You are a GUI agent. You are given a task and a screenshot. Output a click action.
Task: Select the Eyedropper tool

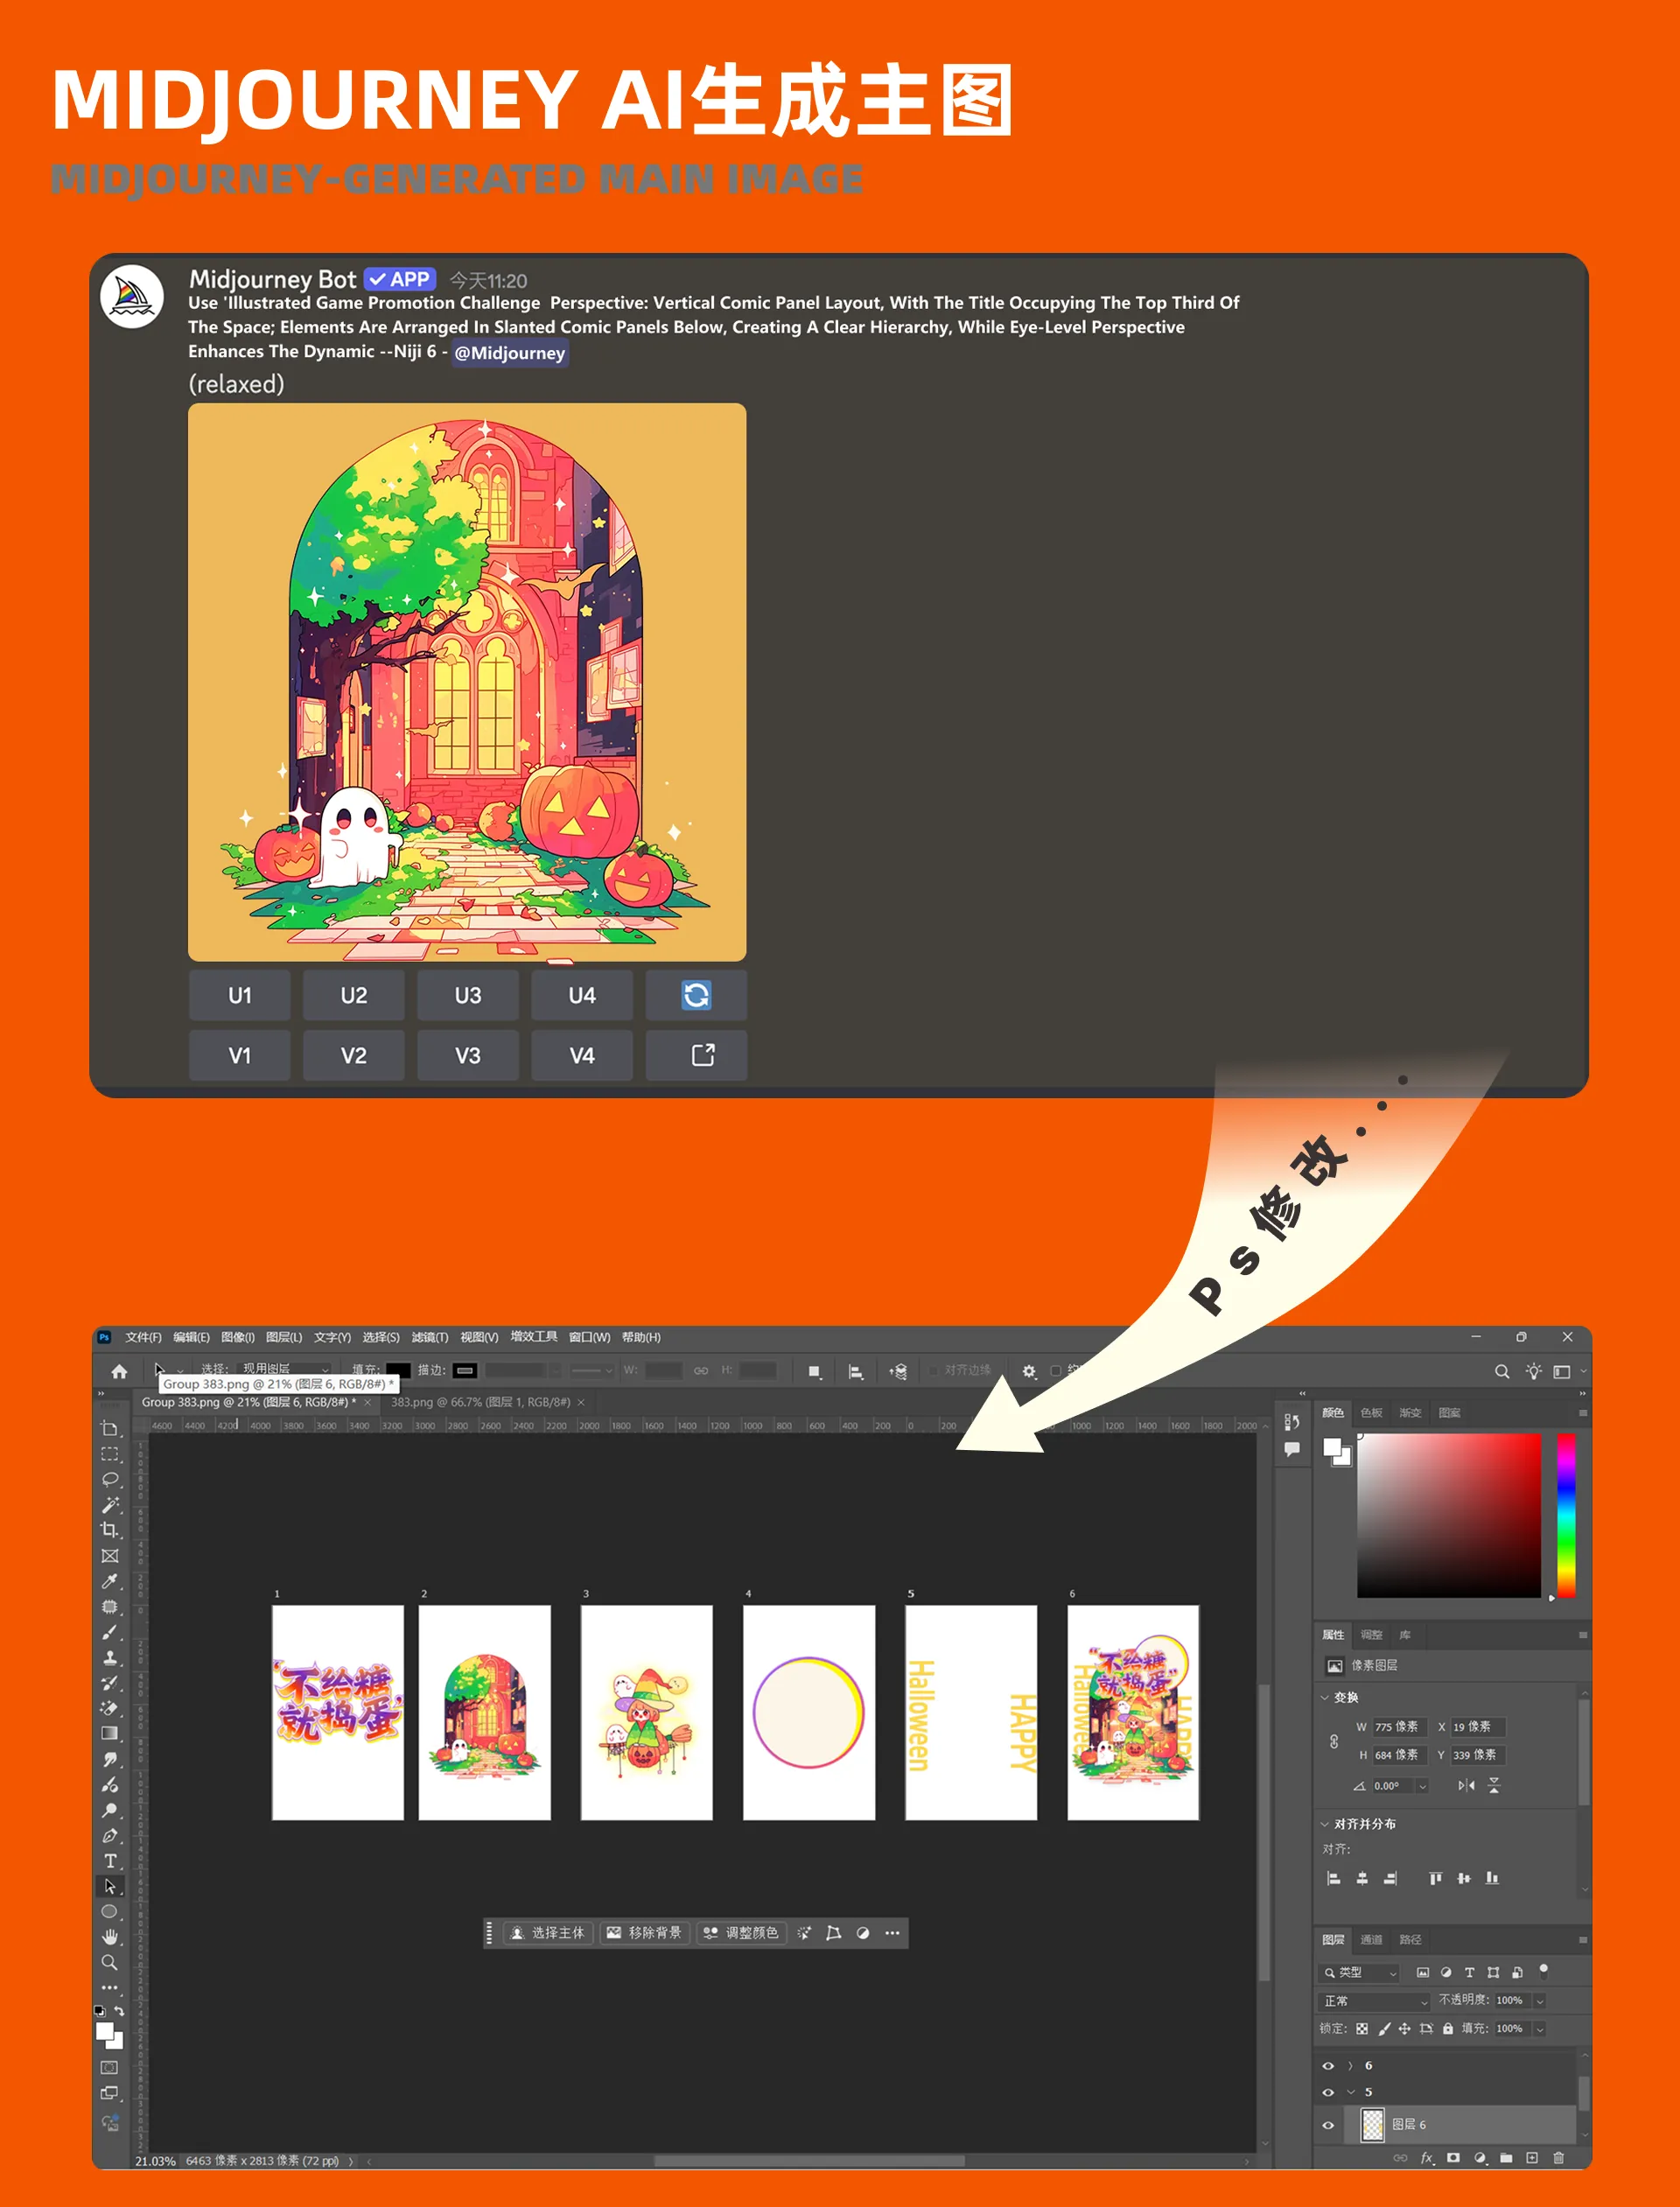[110, 1581]
